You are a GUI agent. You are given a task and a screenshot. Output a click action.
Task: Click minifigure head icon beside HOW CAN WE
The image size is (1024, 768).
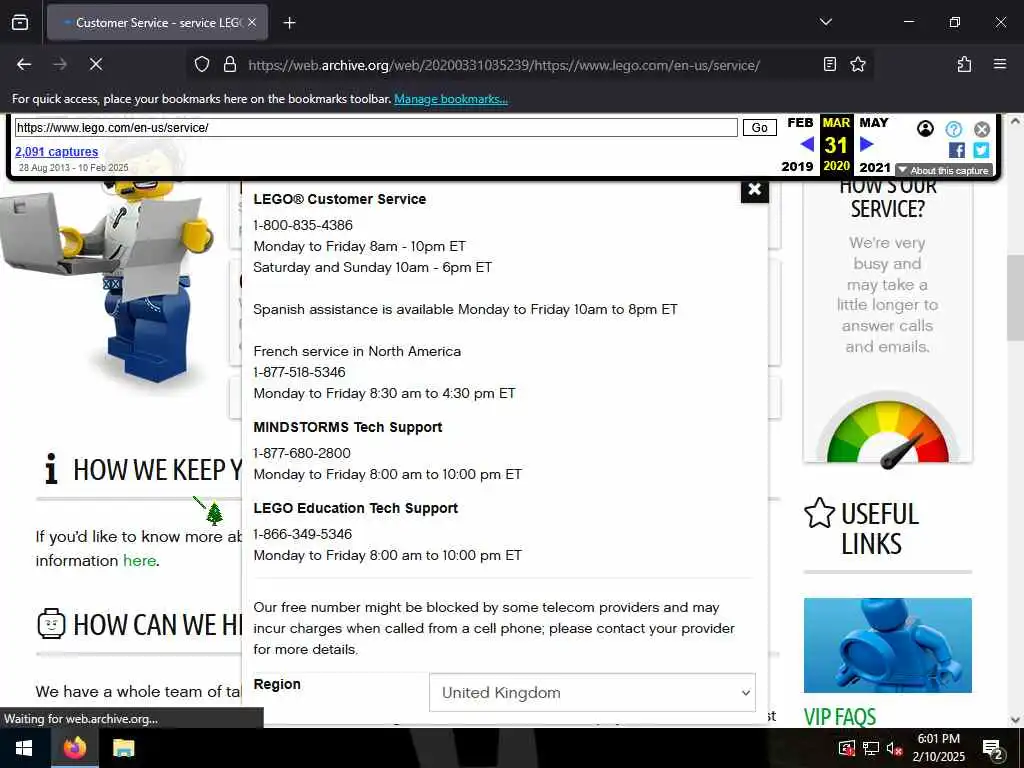[x=52, y=623]
